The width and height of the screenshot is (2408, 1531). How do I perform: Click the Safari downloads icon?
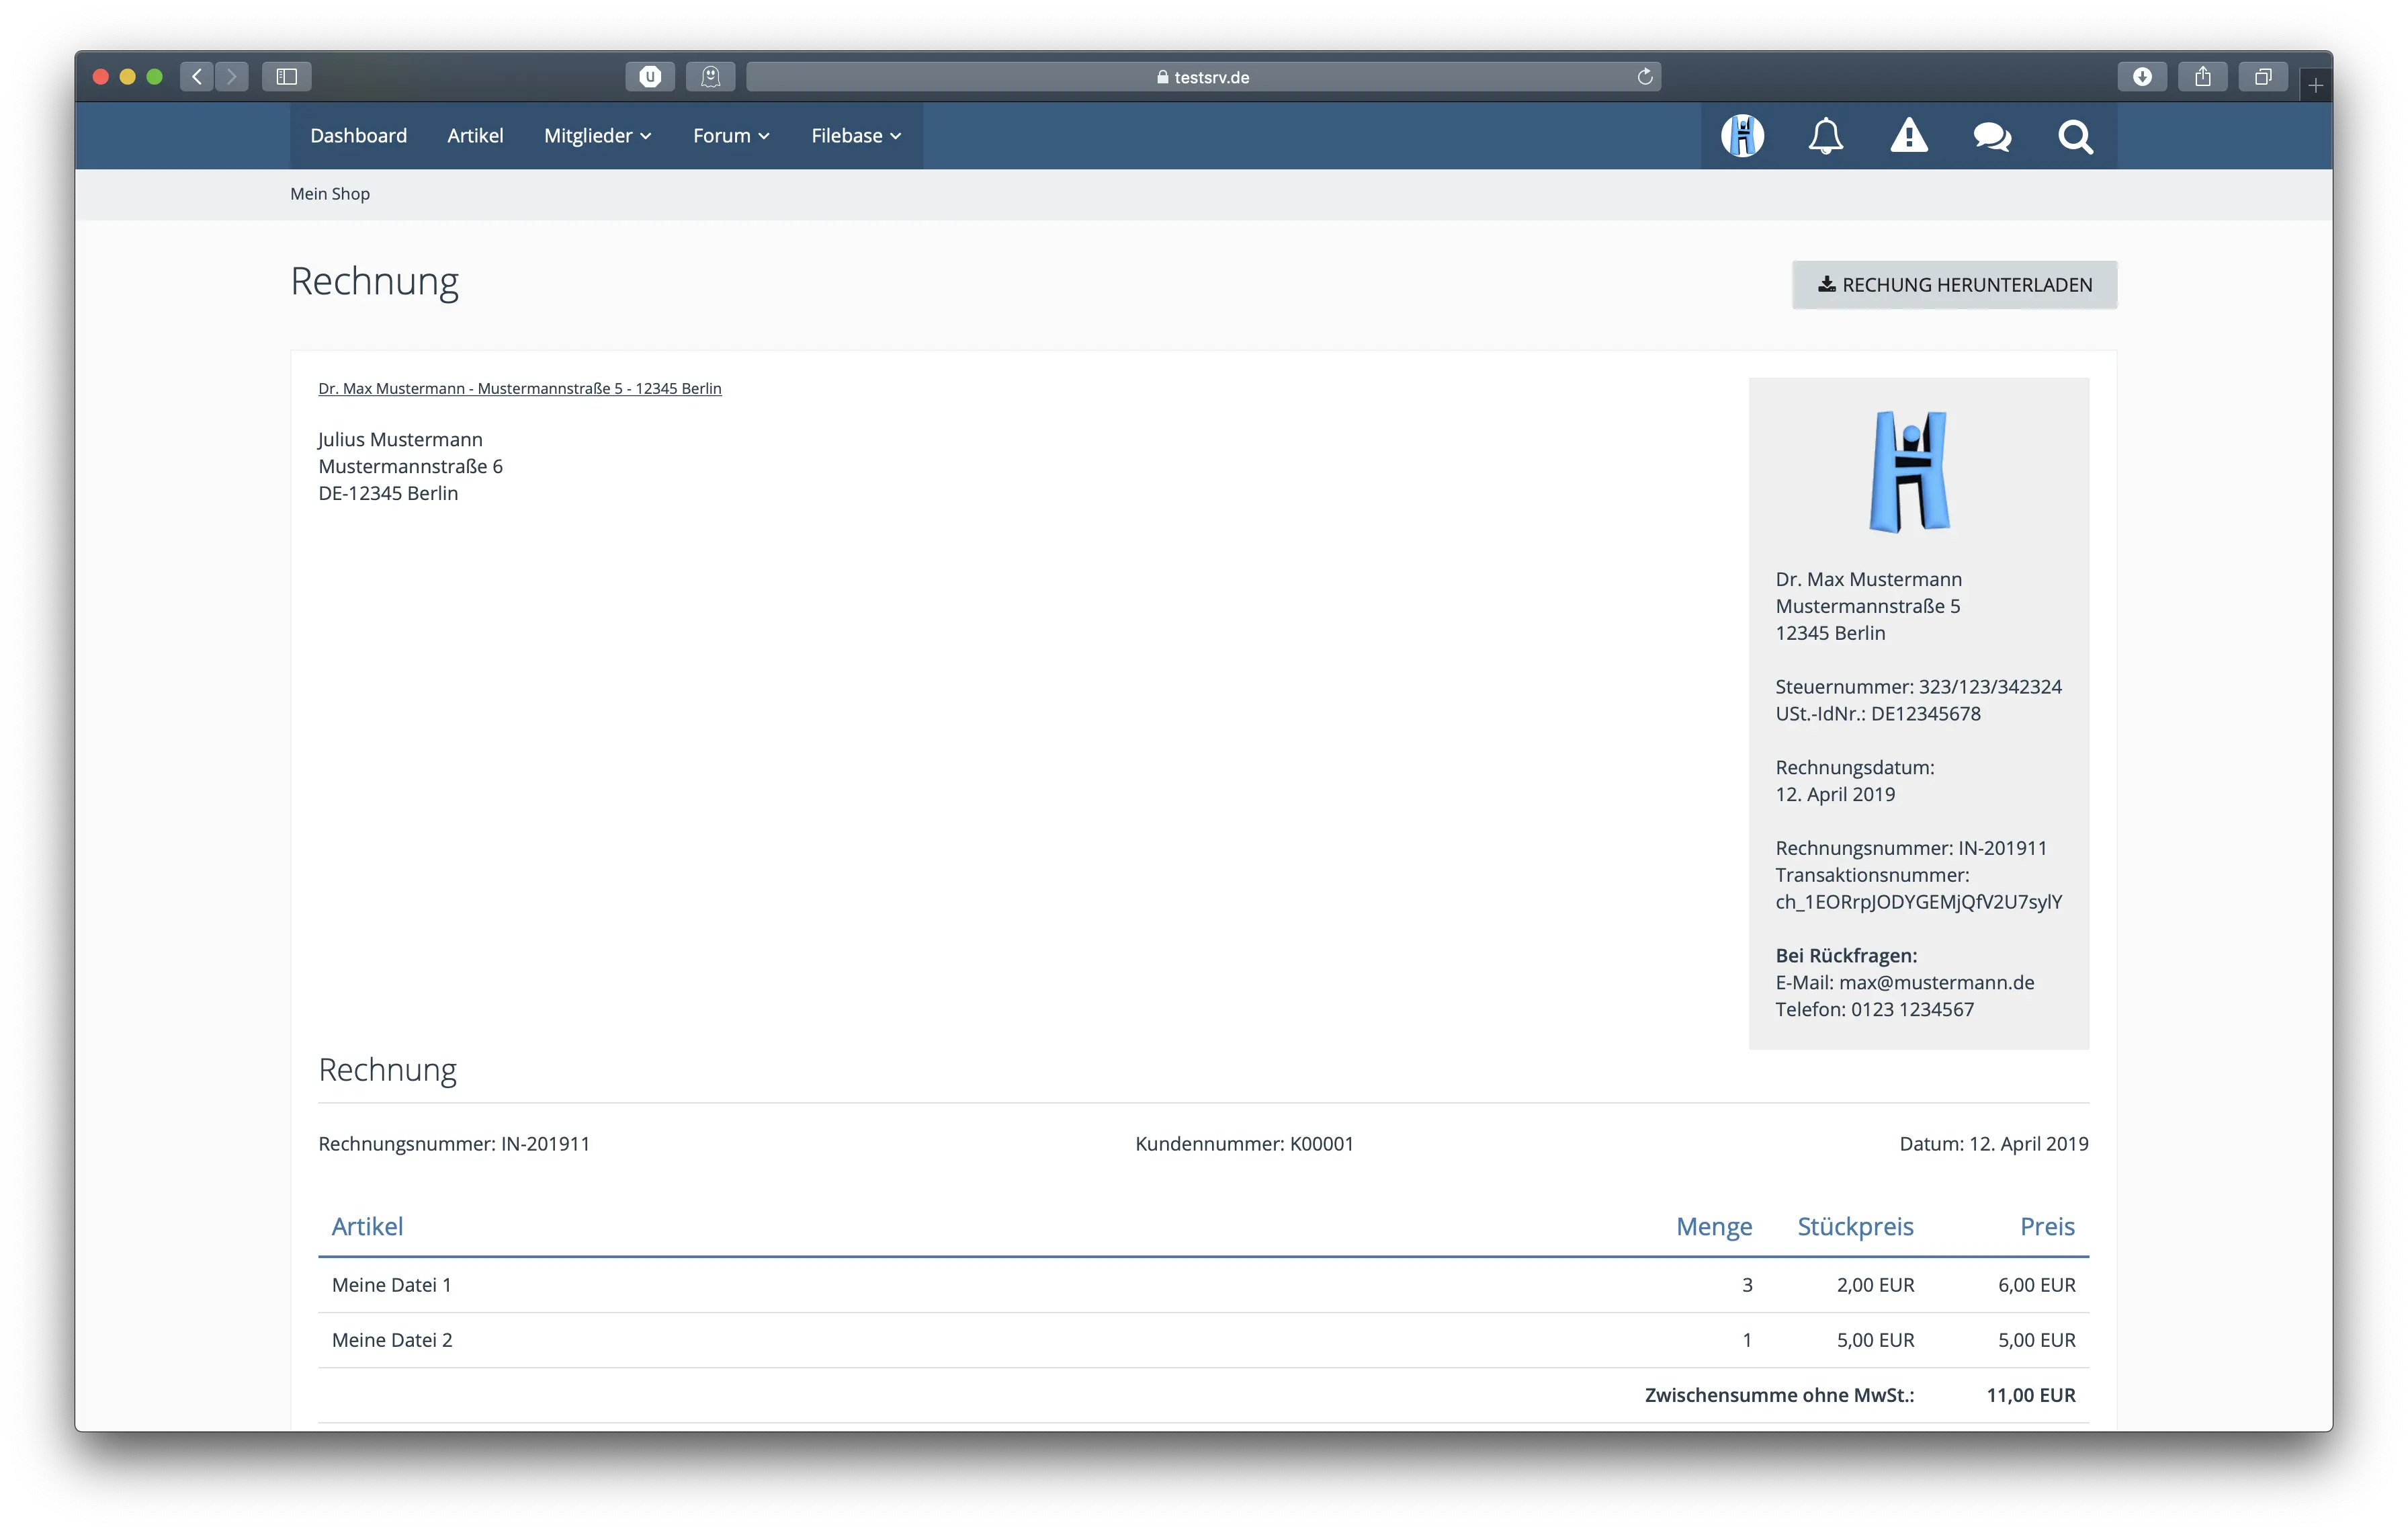pos(2142,77)
